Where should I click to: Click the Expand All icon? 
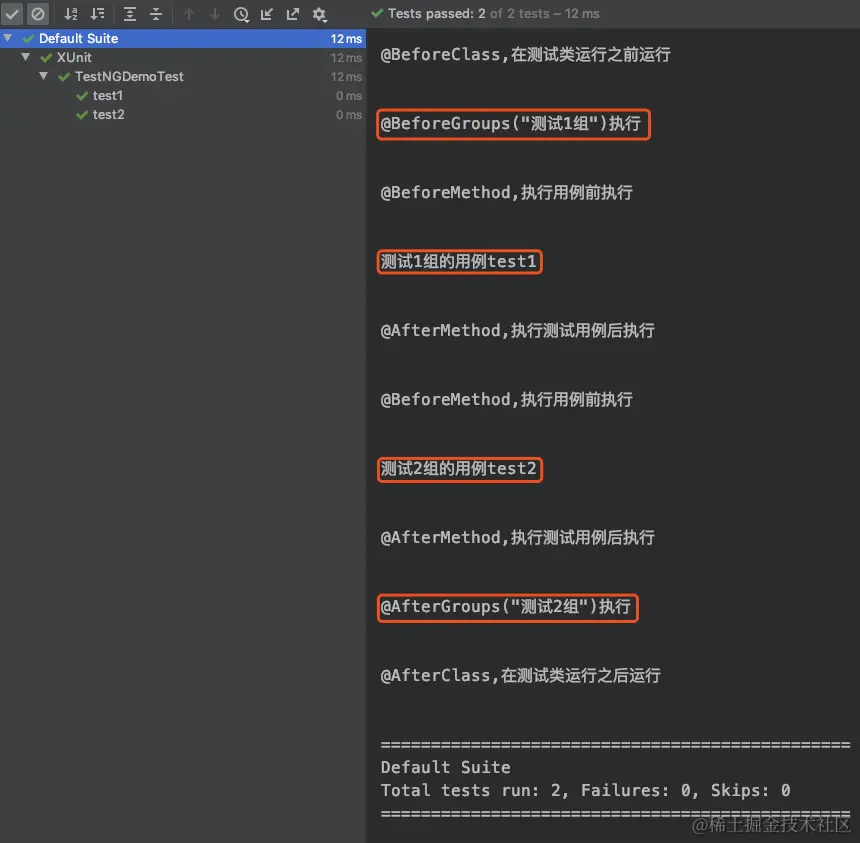coord(129,14)
